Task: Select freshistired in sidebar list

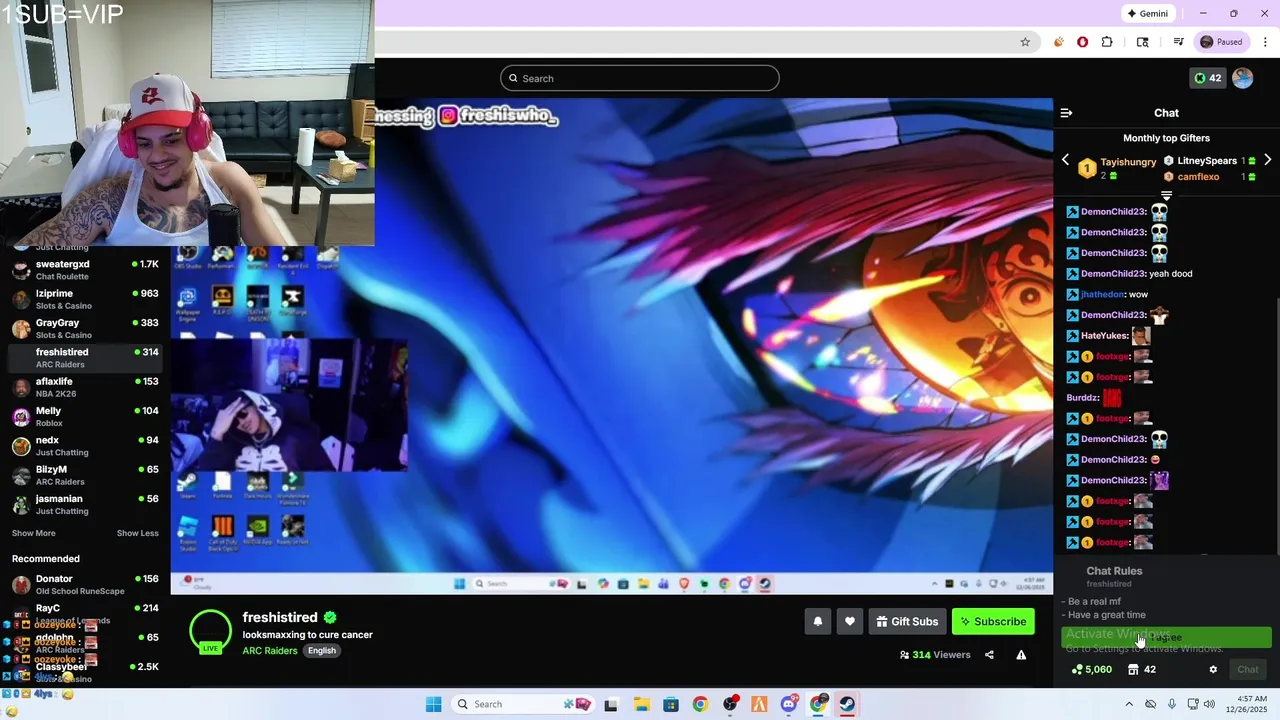Action: click(x=85, y=358)
